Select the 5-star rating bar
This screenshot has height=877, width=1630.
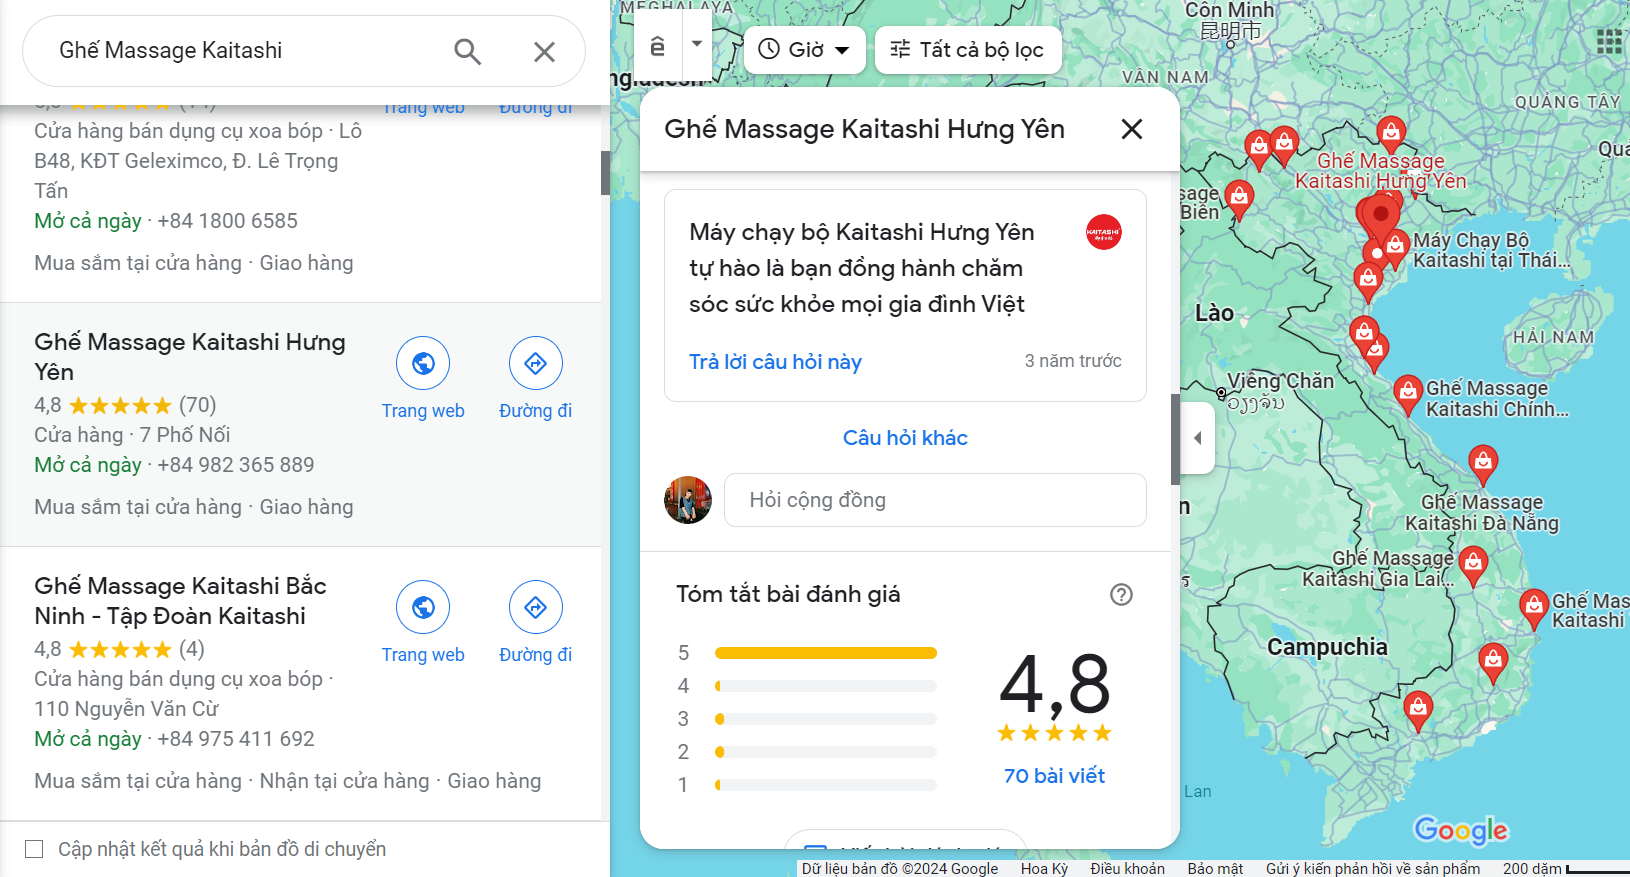coord(826,653)
